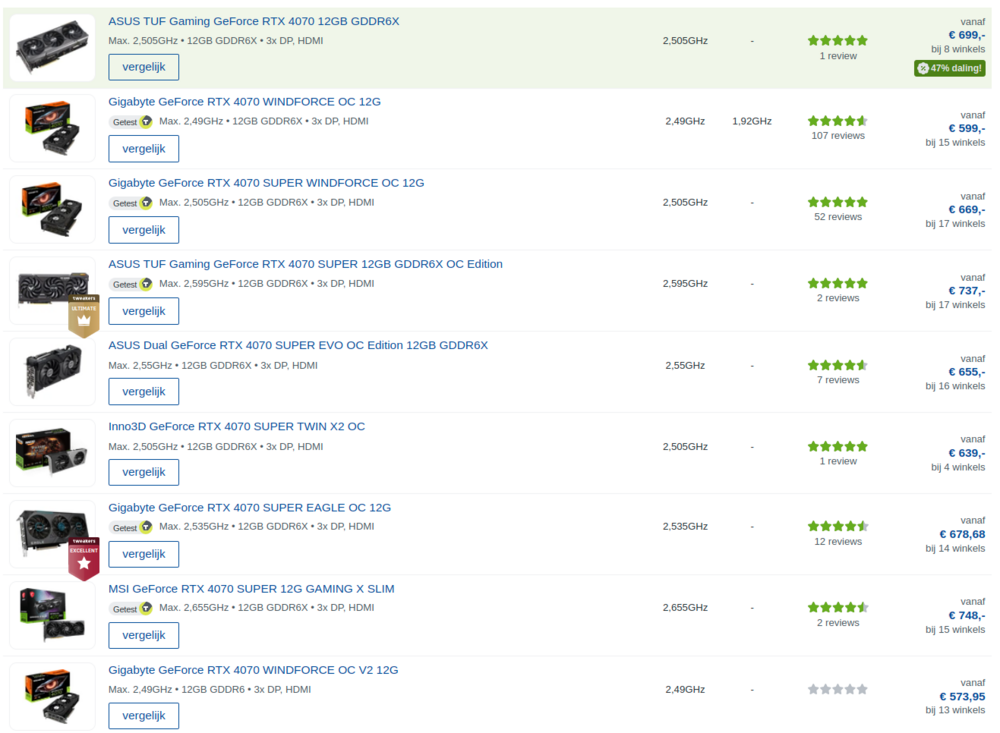Click the Tweakers Excellent award badge
Image resolution: width=1000 pixels, height=733 pixels.
84,558
